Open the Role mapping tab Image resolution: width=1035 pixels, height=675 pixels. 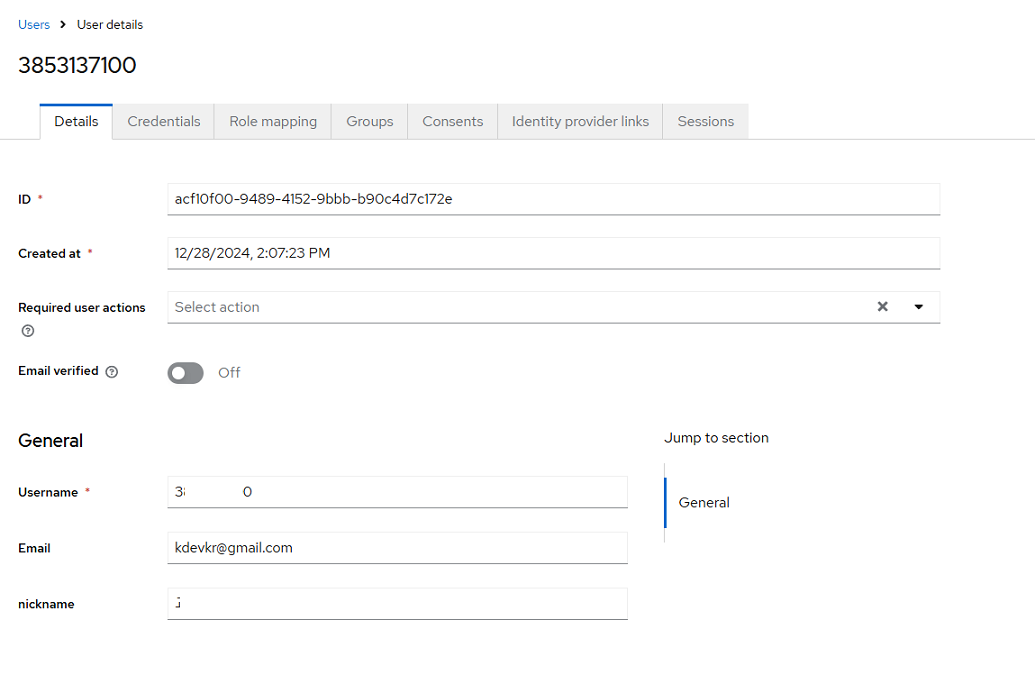273,121
